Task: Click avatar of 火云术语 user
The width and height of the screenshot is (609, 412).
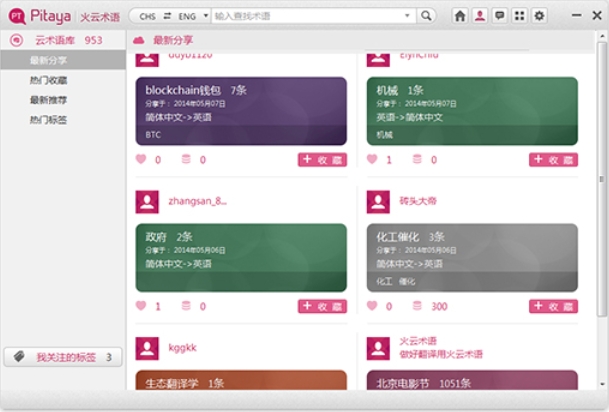Action: (378, 348)
